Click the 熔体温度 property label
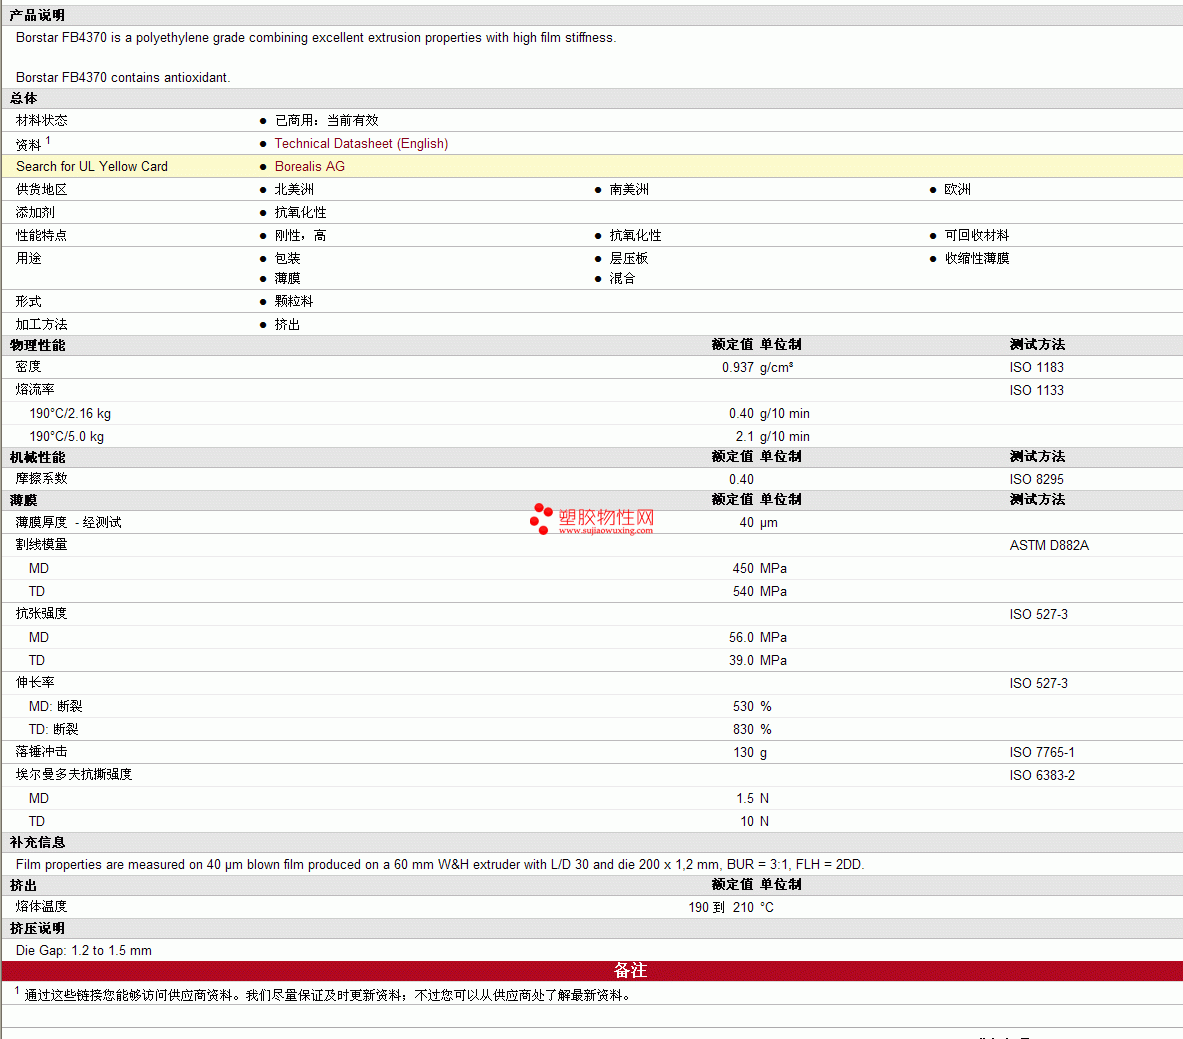The height and width of the screenshot is (1039, 1183). point(41,907)
